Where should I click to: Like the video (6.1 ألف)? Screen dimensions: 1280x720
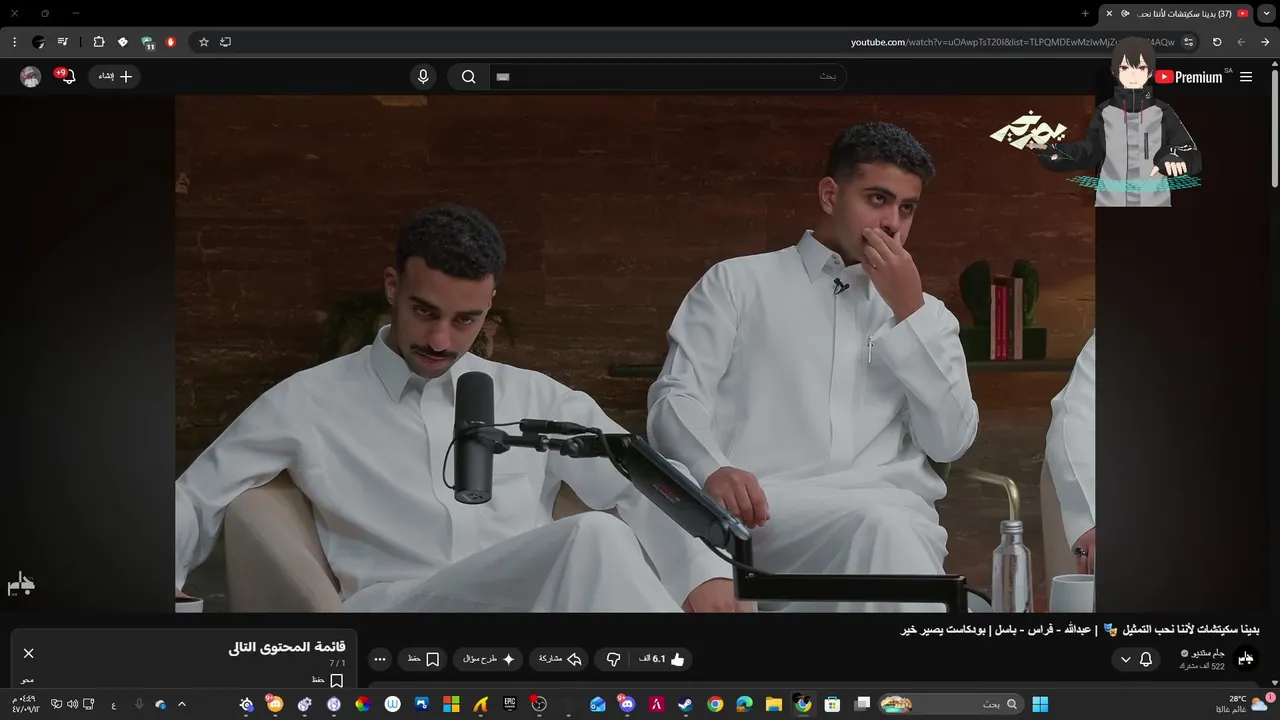[663, 659]
